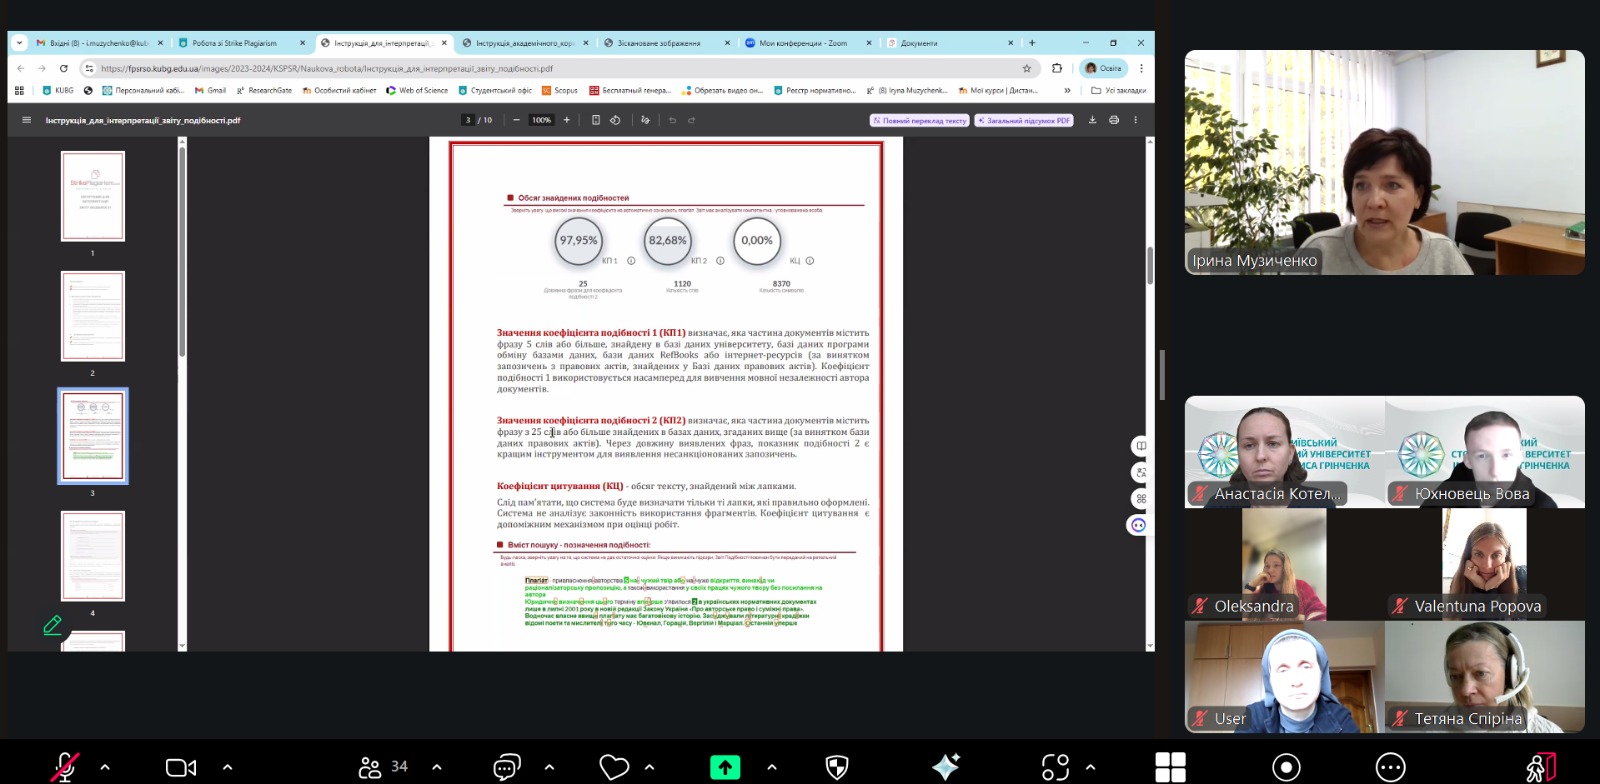Click the Zoom record button
This screenshot has width=1600, height=784.
tap(1286, 767)
